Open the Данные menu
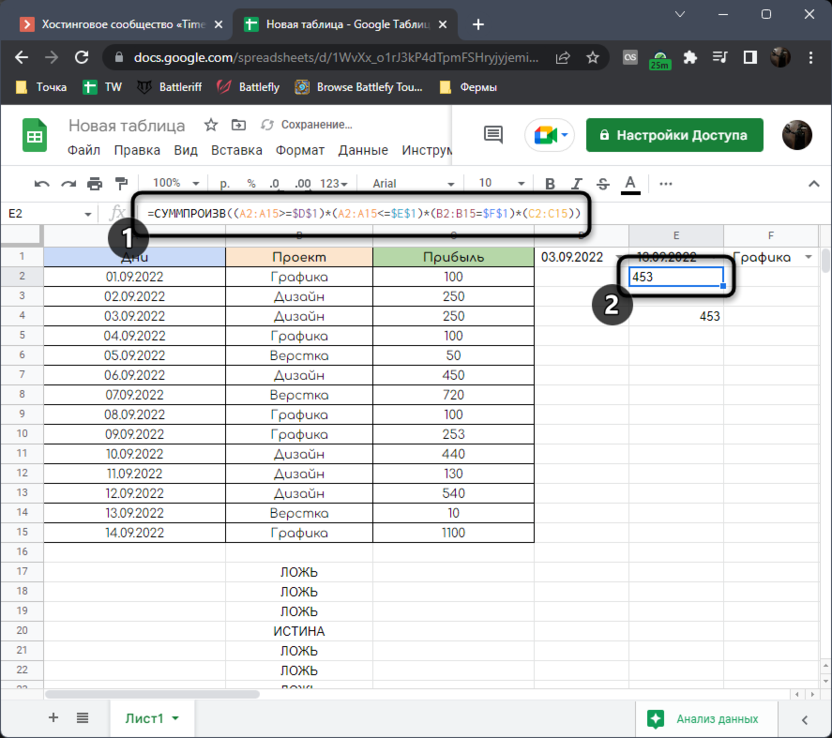832x738 pixels. tap(363, 150)
